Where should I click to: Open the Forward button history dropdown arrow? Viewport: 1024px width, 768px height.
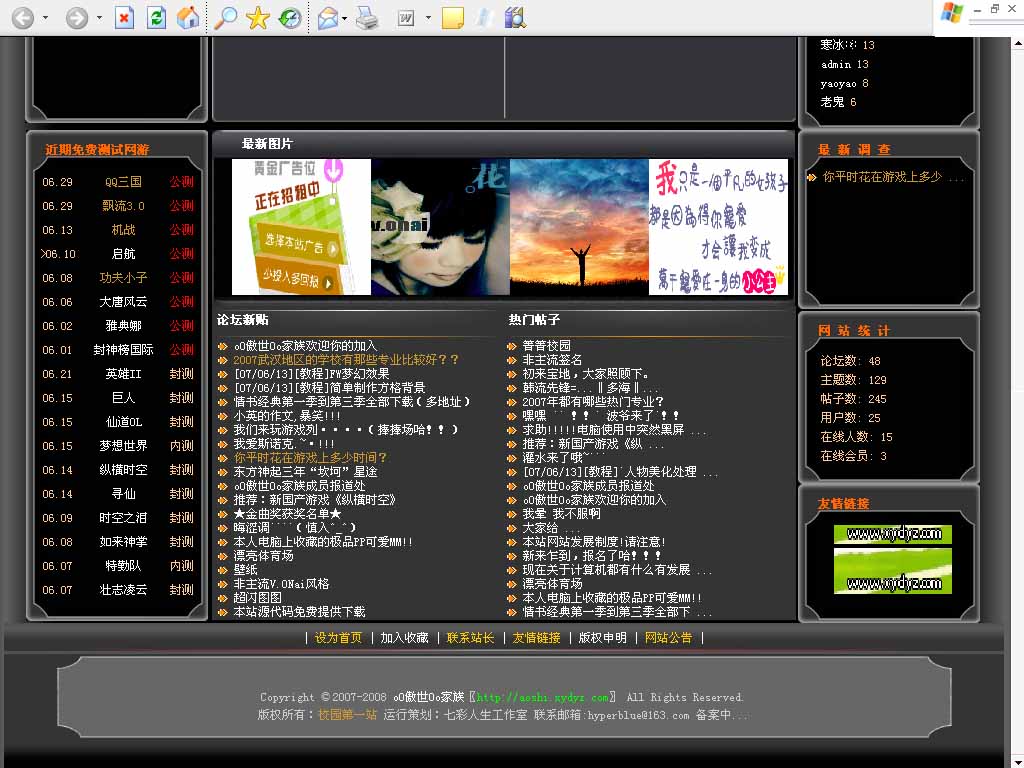(x=99, y=18)
